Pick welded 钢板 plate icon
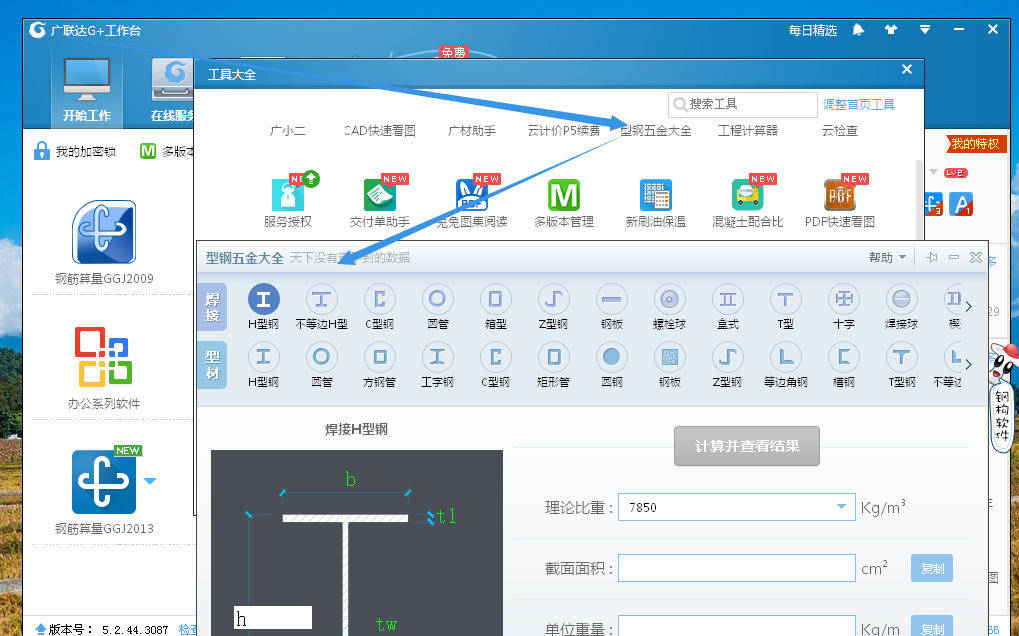Image resolution: width=1019 pixels, height=636 pixels. pyautogui.click(x=612, y=299)
